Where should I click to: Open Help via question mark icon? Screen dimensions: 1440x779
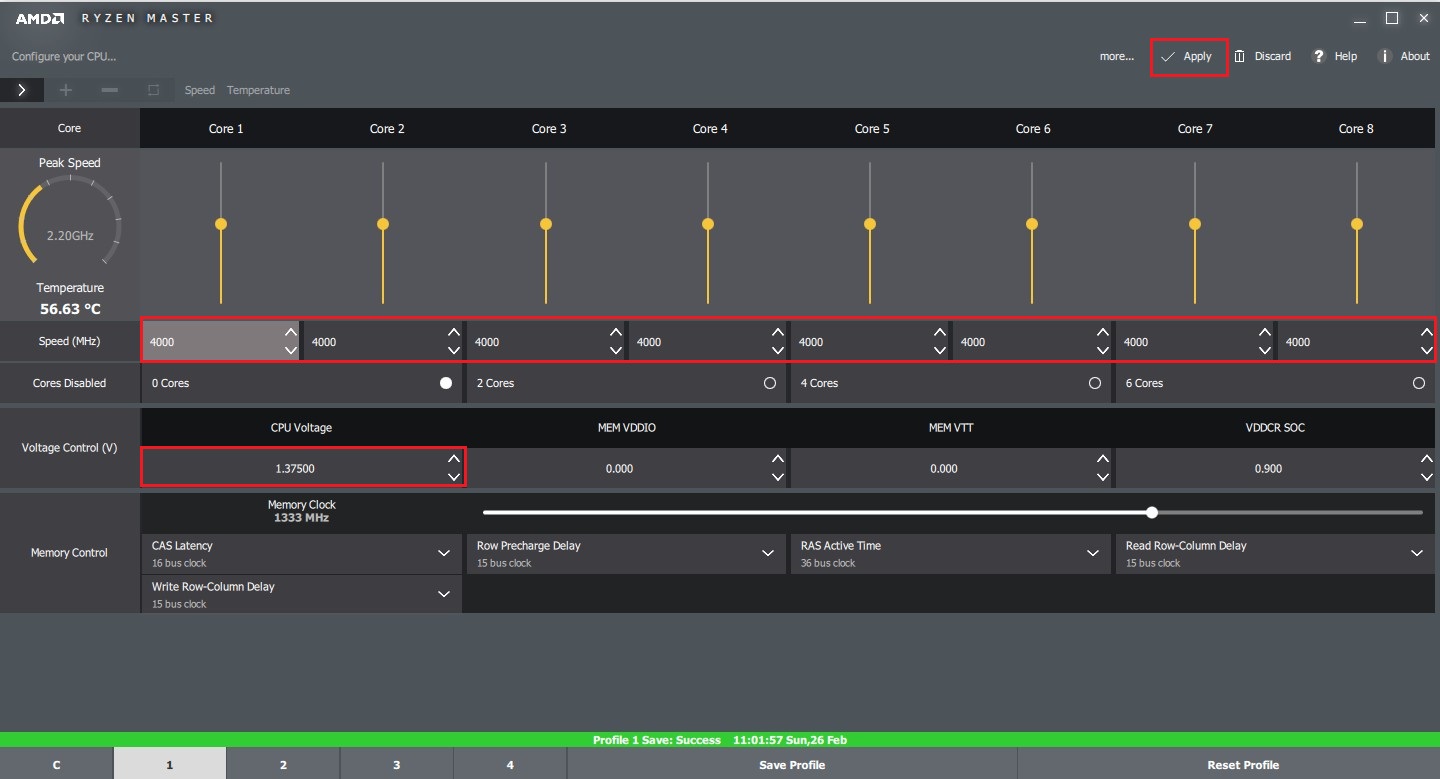pos(1319,57)
